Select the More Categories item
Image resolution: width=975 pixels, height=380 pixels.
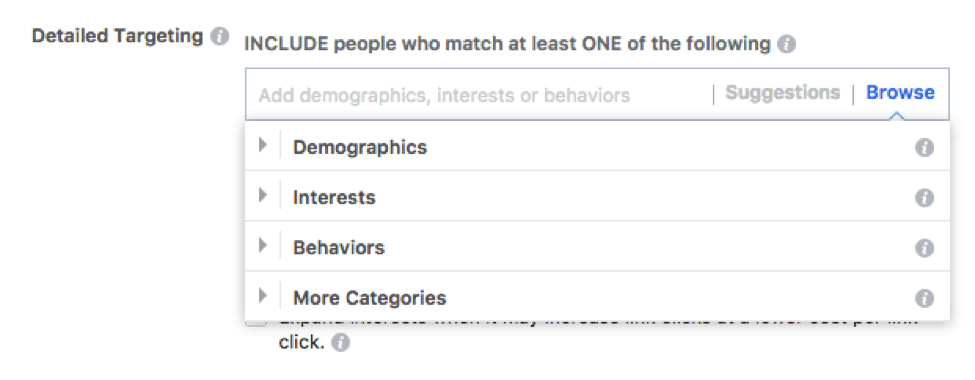click(369, 298)
